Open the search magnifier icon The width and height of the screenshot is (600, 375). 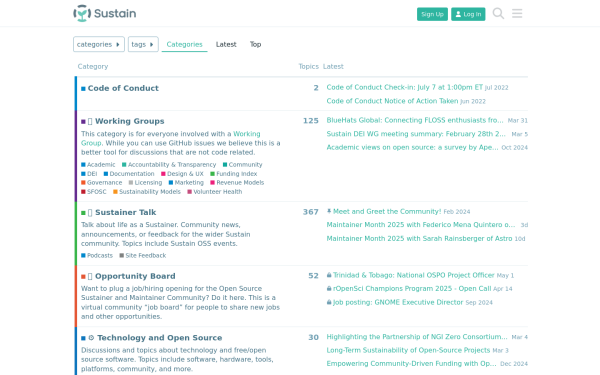[498, 13]
